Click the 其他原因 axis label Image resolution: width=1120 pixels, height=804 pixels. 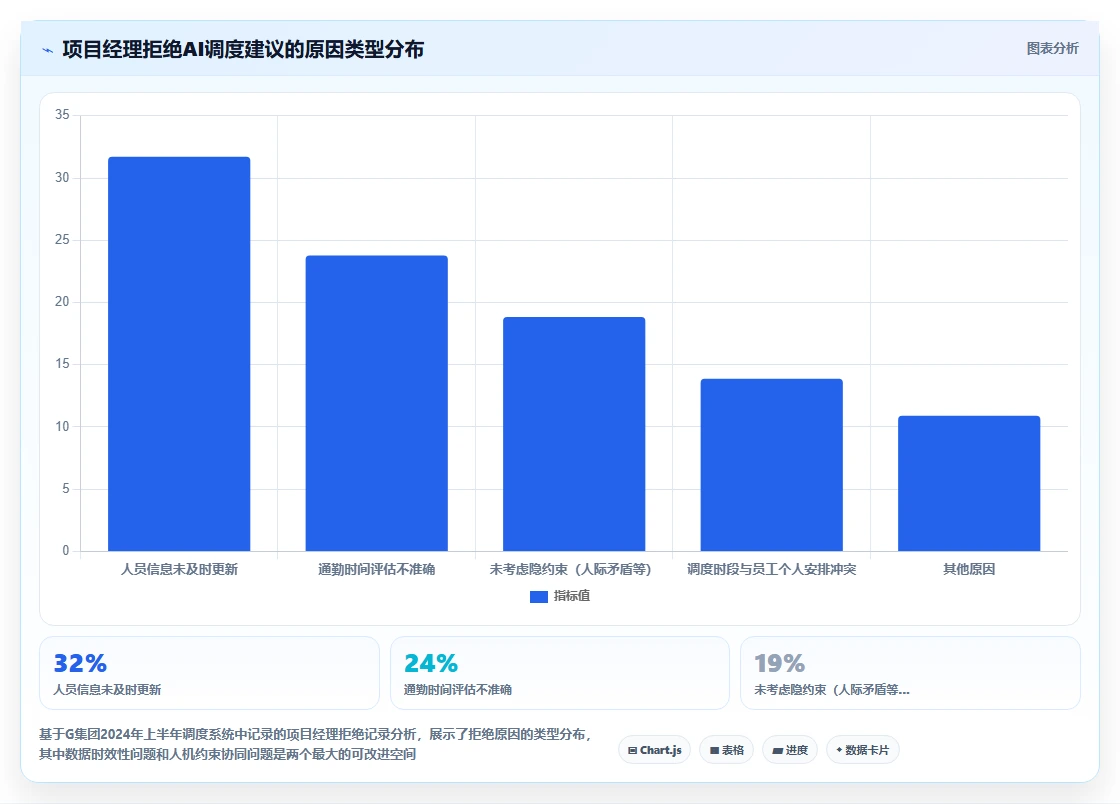(x=969, y=569)
